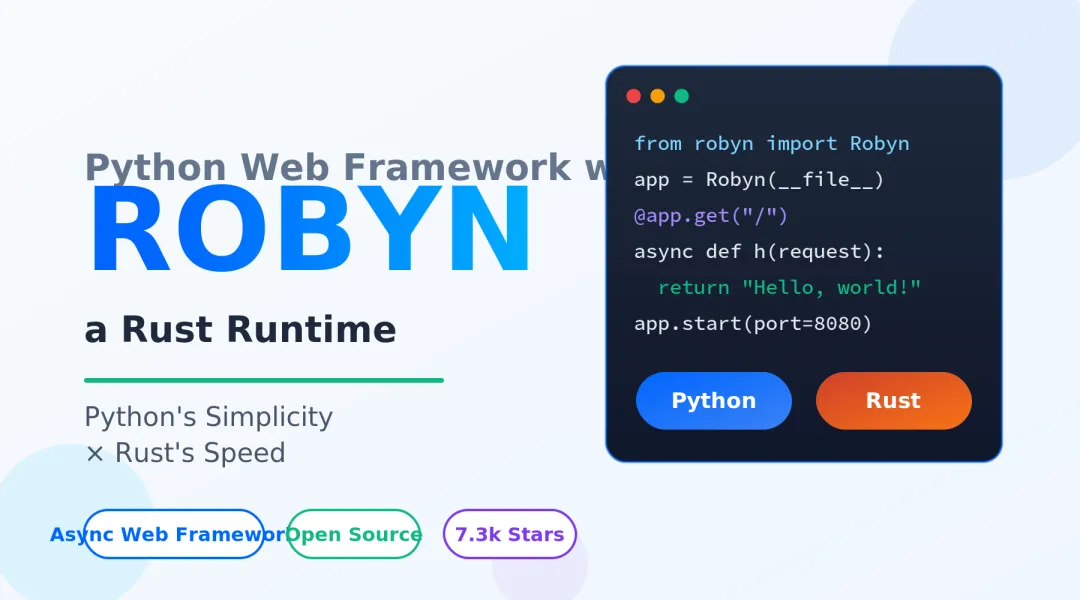Click code line 'from robyn import Robyn'

[x=771, y=143]
